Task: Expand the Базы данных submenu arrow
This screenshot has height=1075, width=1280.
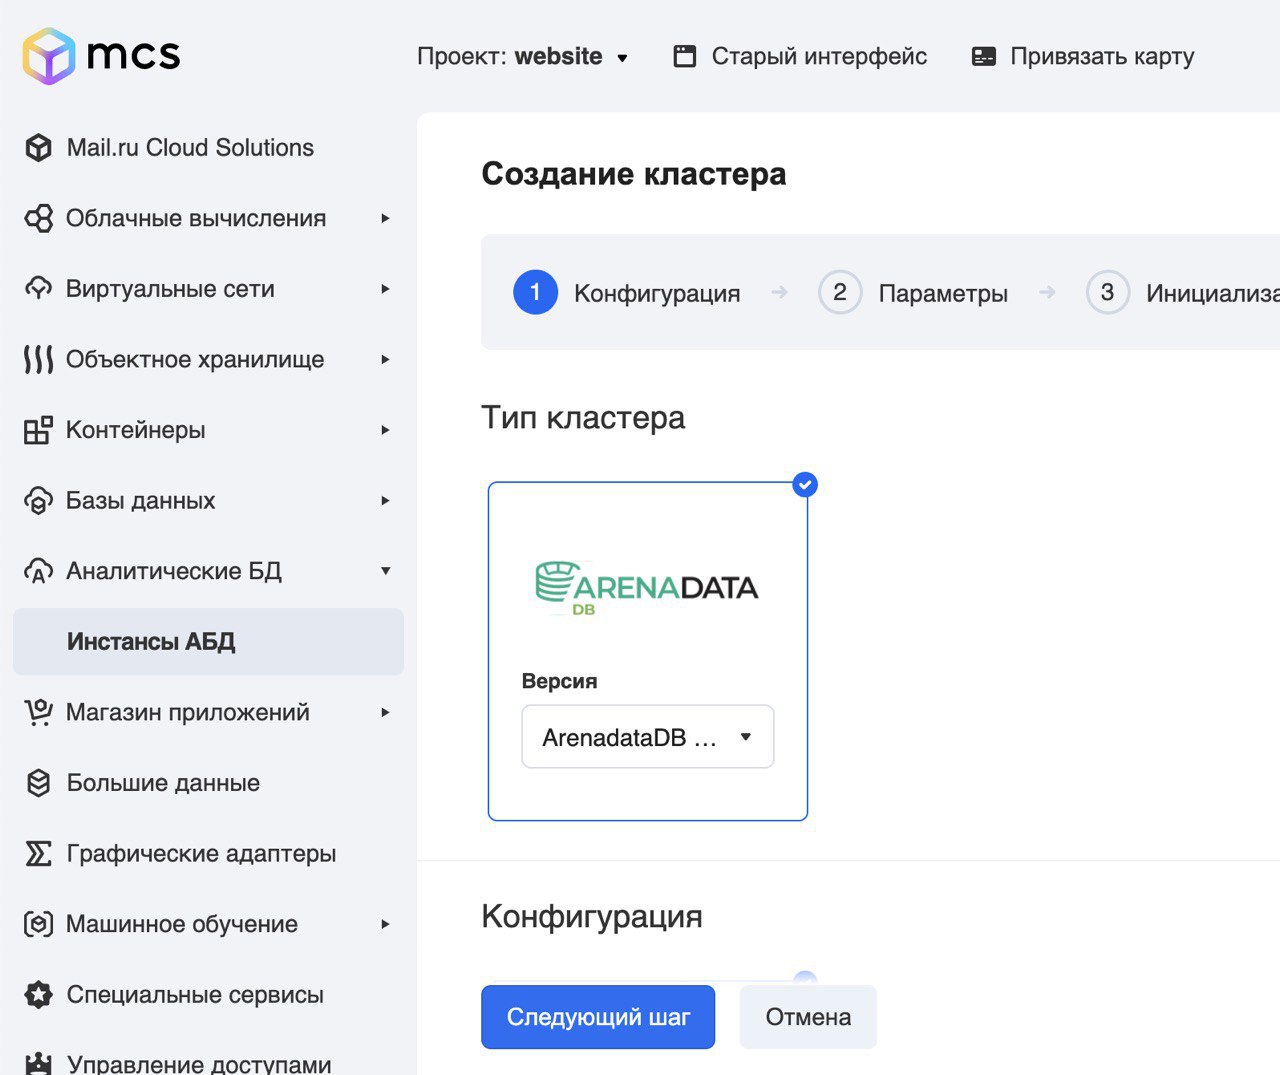Action: (385, 500)
